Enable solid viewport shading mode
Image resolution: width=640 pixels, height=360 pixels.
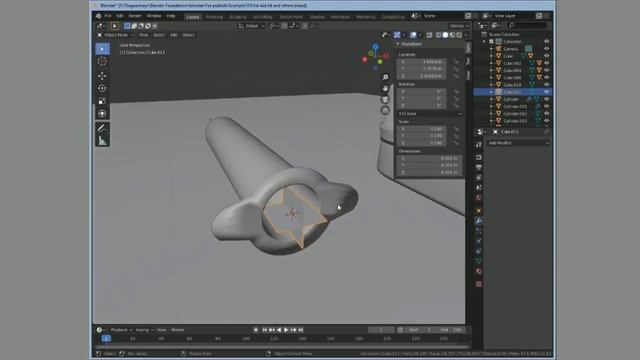445,35
